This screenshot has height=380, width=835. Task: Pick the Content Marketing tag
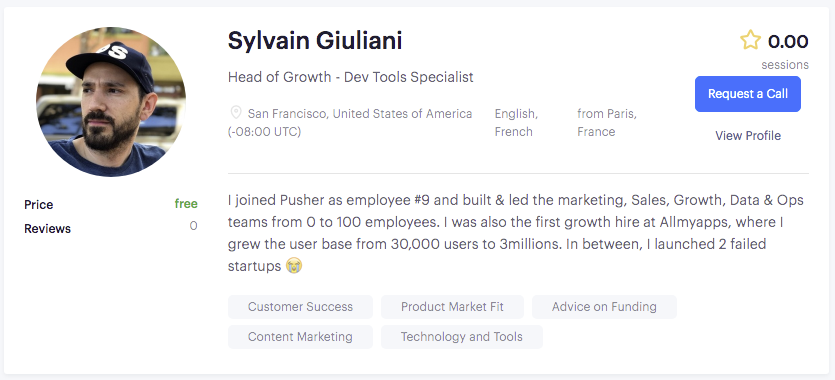pyautogui.click(x=300, y=337)
